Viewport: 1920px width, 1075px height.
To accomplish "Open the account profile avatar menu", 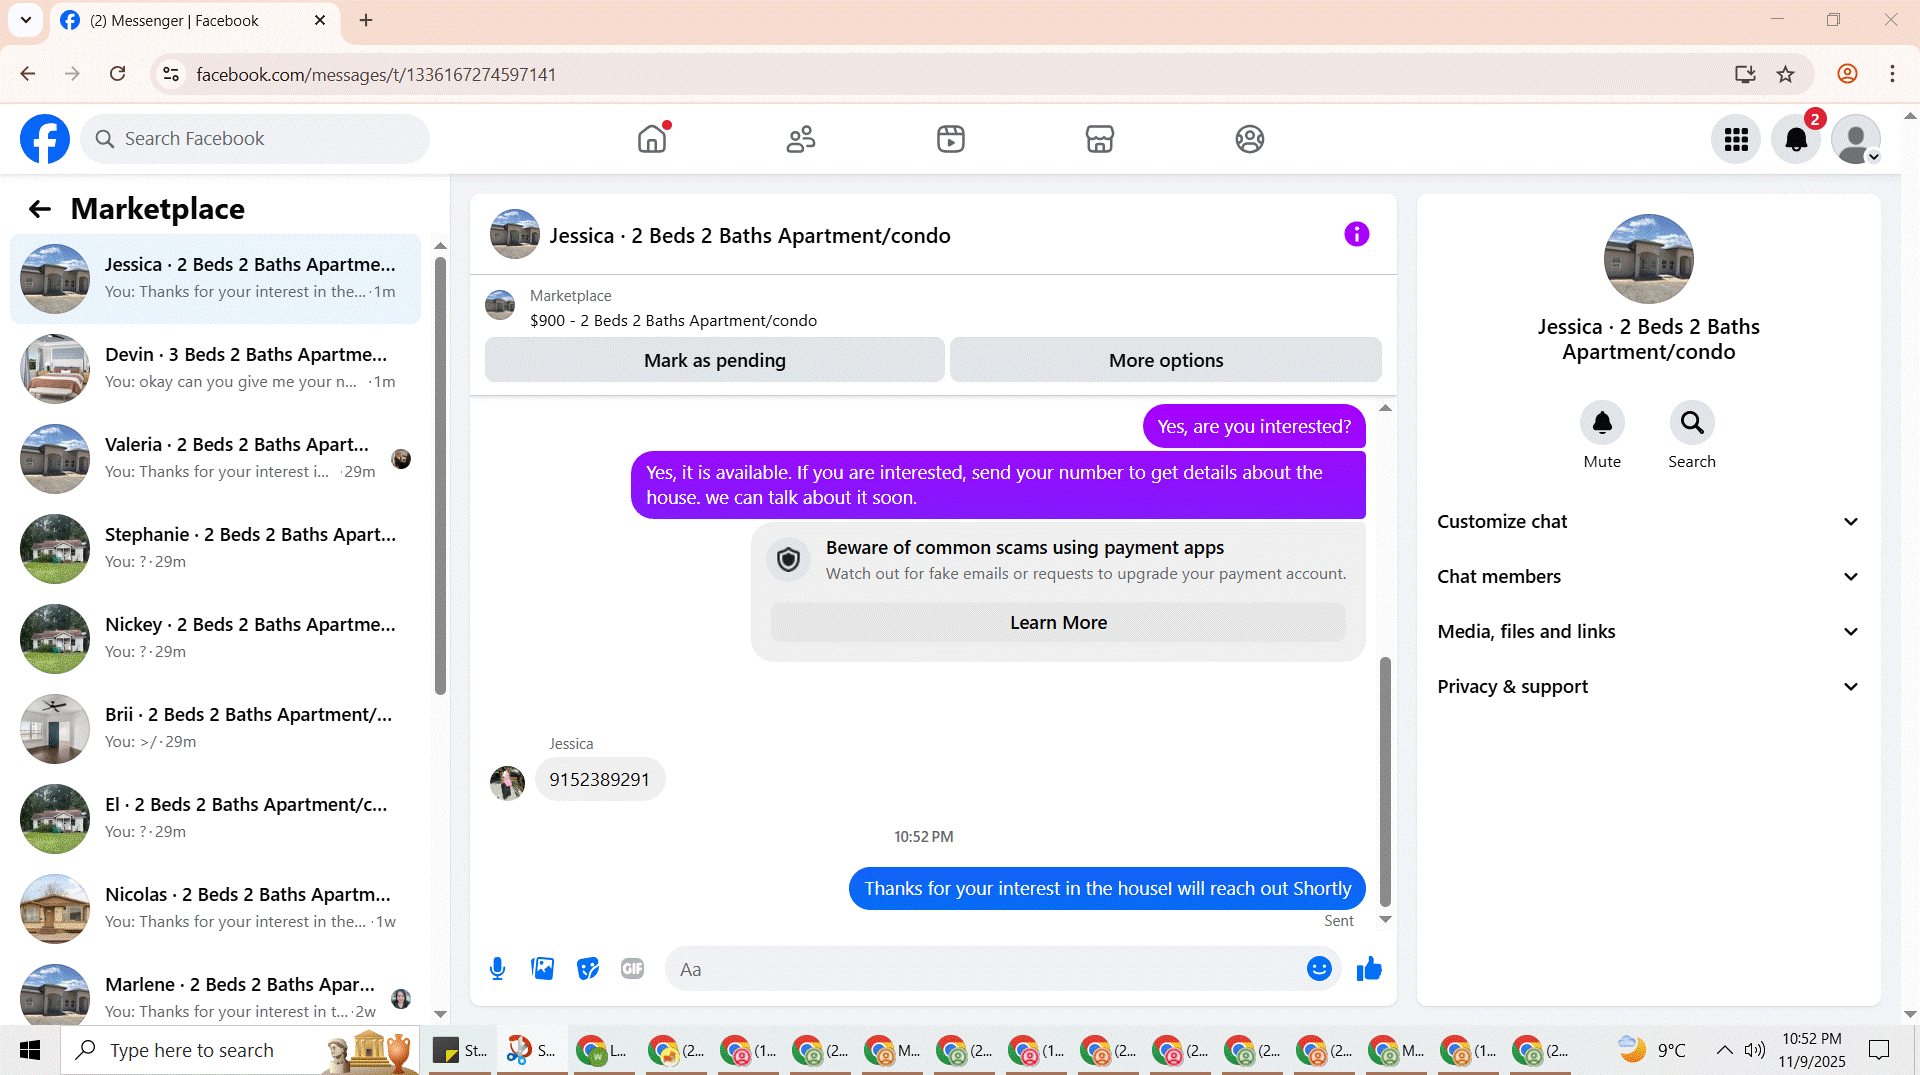I will click(x=1856, y=139).
